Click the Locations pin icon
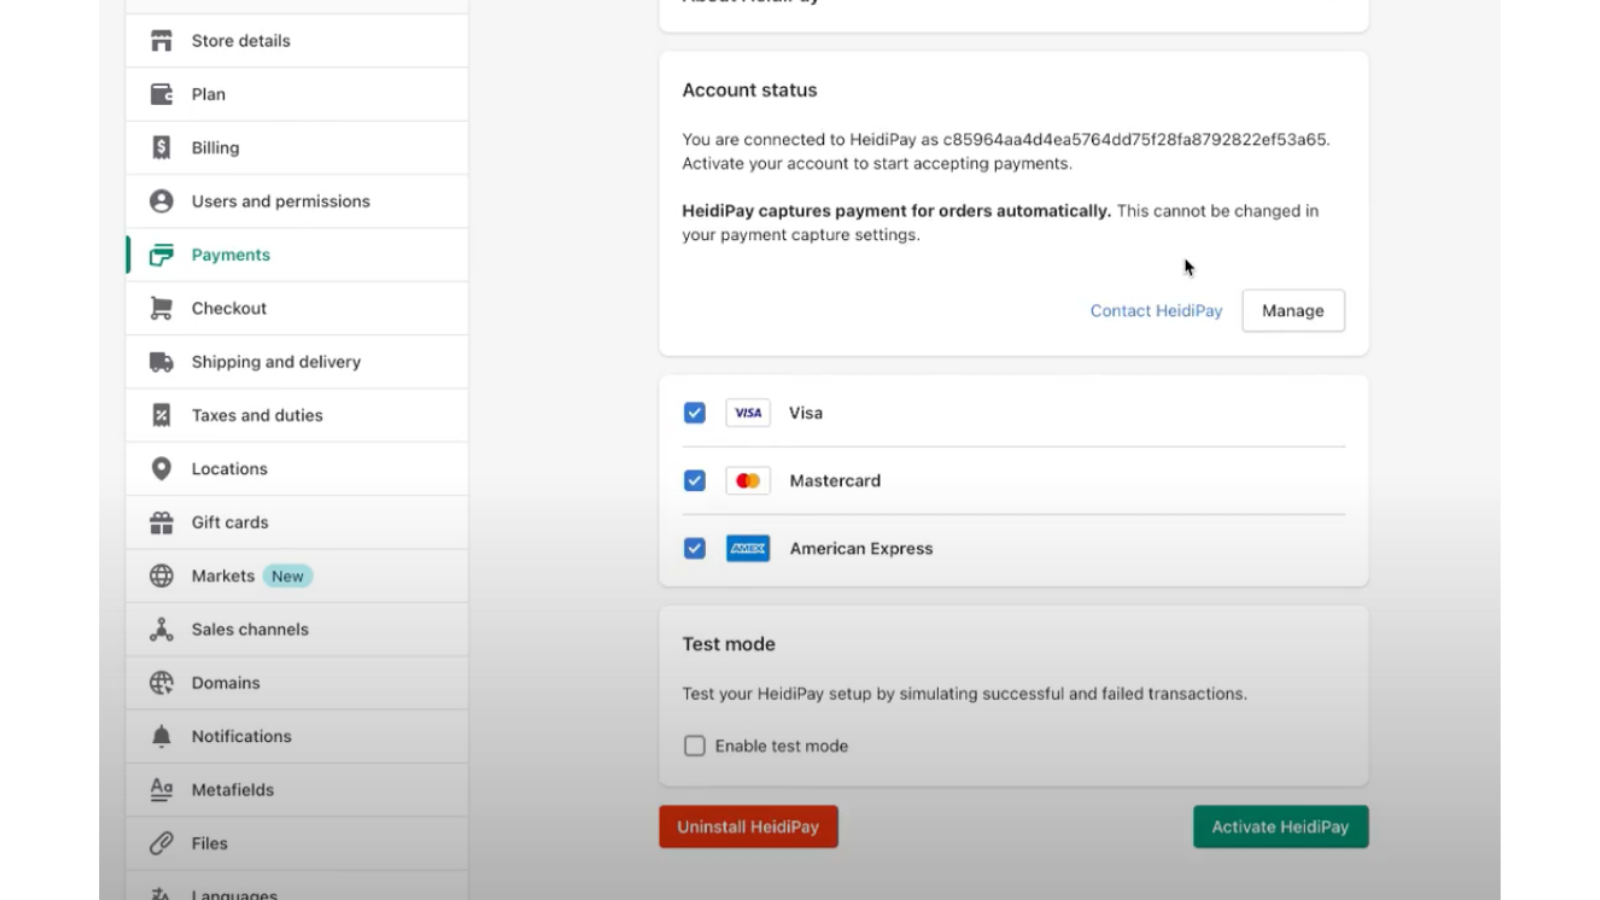This screenshot has height=900, width=1600. pos(161,469)
